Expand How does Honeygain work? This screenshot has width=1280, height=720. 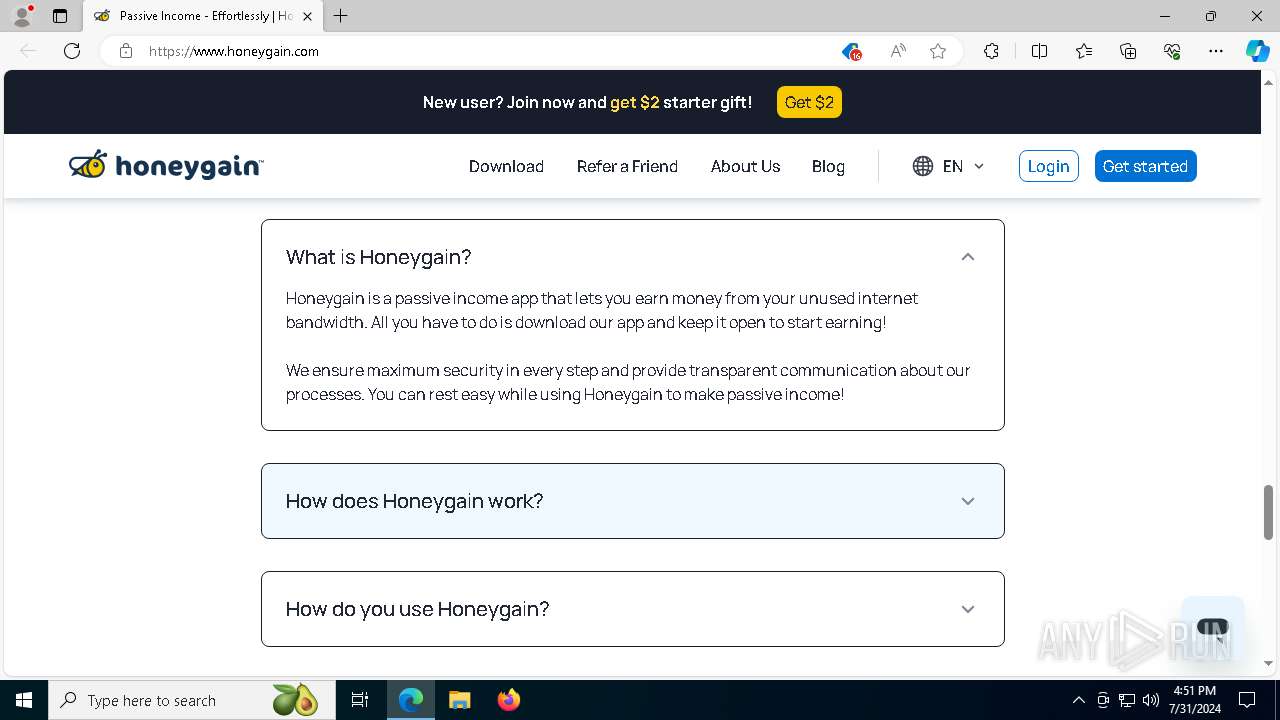click(x=633, y=501)
